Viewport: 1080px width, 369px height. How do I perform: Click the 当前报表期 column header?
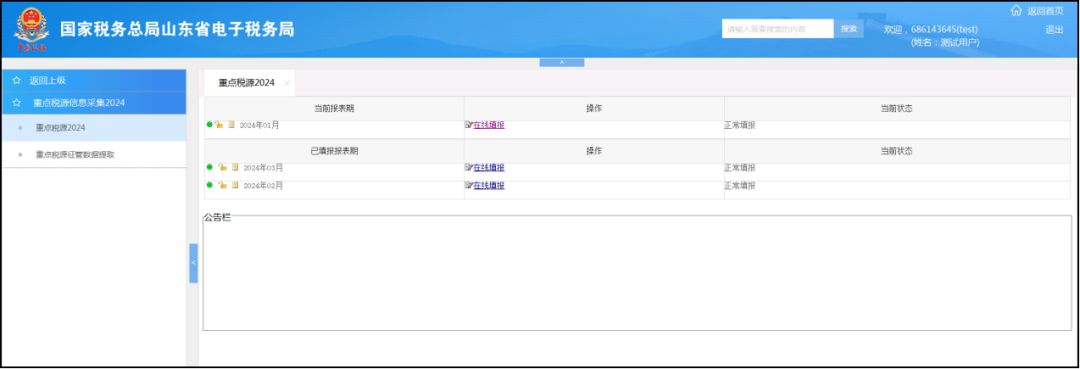(334, 109)
